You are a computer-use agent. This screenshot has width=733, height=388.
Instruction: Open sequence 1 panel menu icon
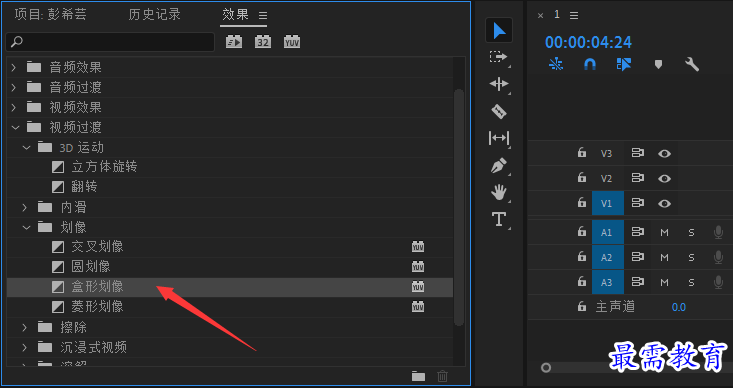tap(574, 16)
